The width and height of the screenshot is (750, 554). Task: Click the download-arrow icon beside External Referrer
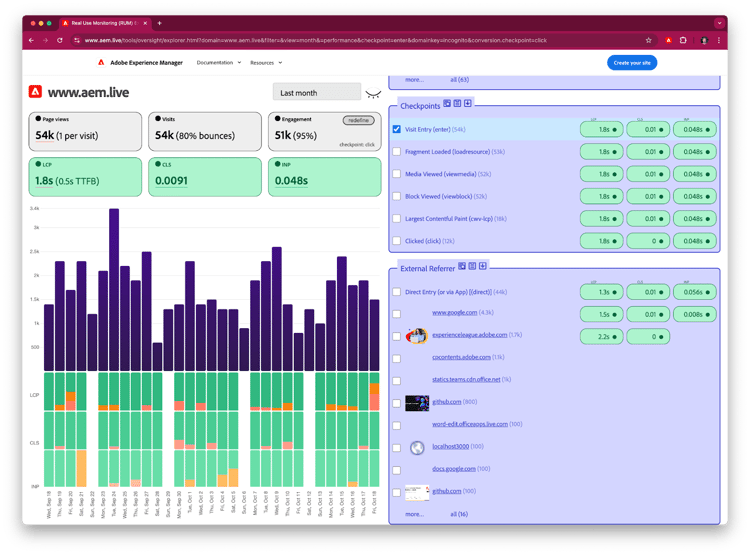tap(483, 266)
